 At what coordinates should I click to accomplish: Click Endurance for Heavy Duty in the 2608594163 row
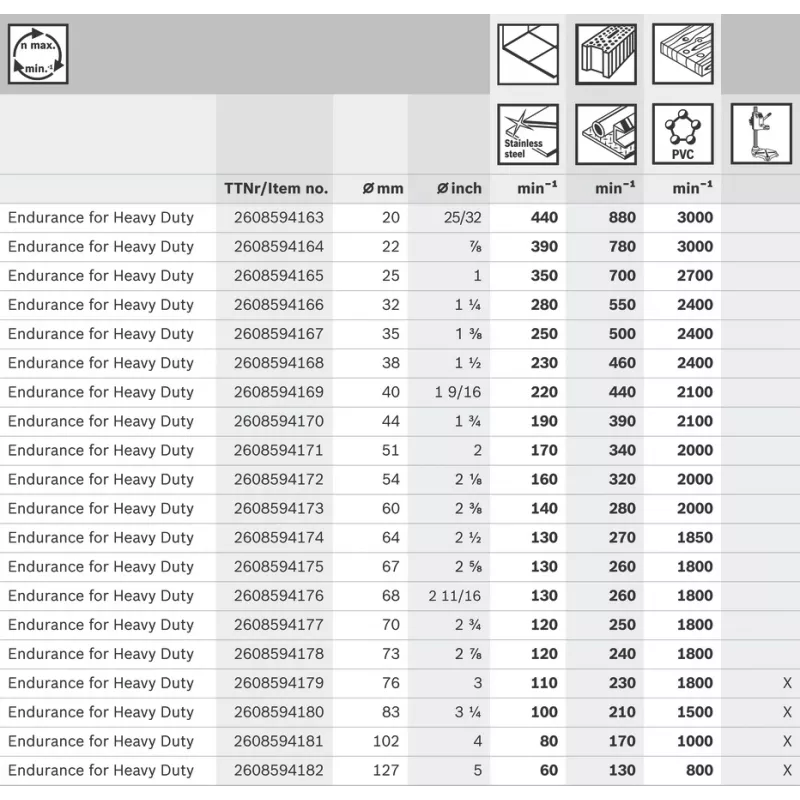(101, 218)
